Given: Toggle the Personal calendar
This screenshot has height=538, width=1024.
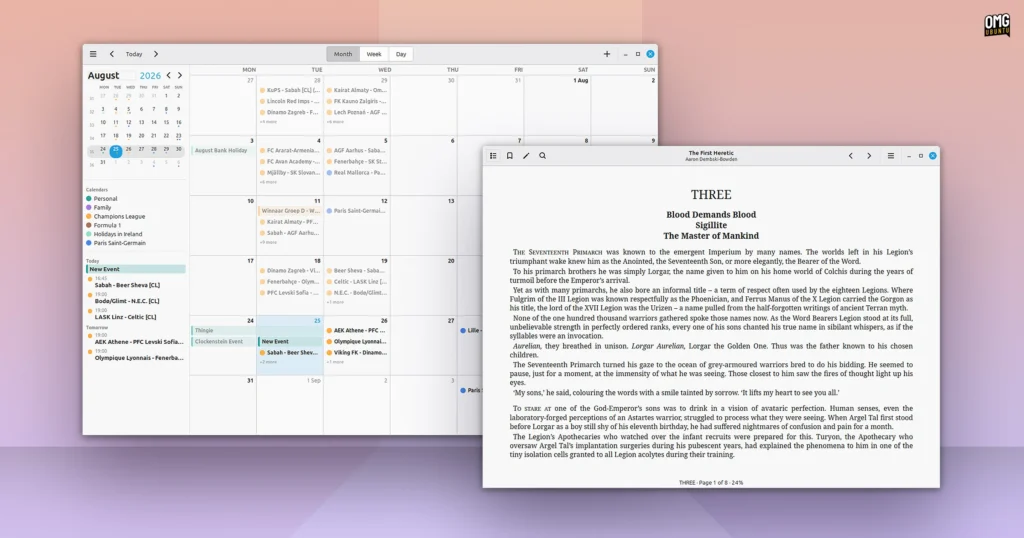Looking at the screenshot, I should pyautogui.click(x=102, y=198).
